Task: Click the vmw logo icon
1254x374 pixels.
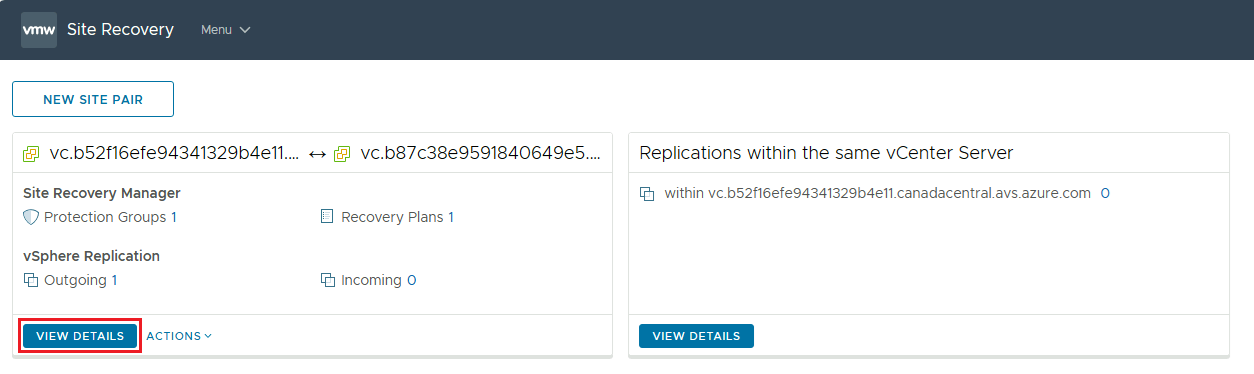Action: pyautogui.click(x=39, y=30)
